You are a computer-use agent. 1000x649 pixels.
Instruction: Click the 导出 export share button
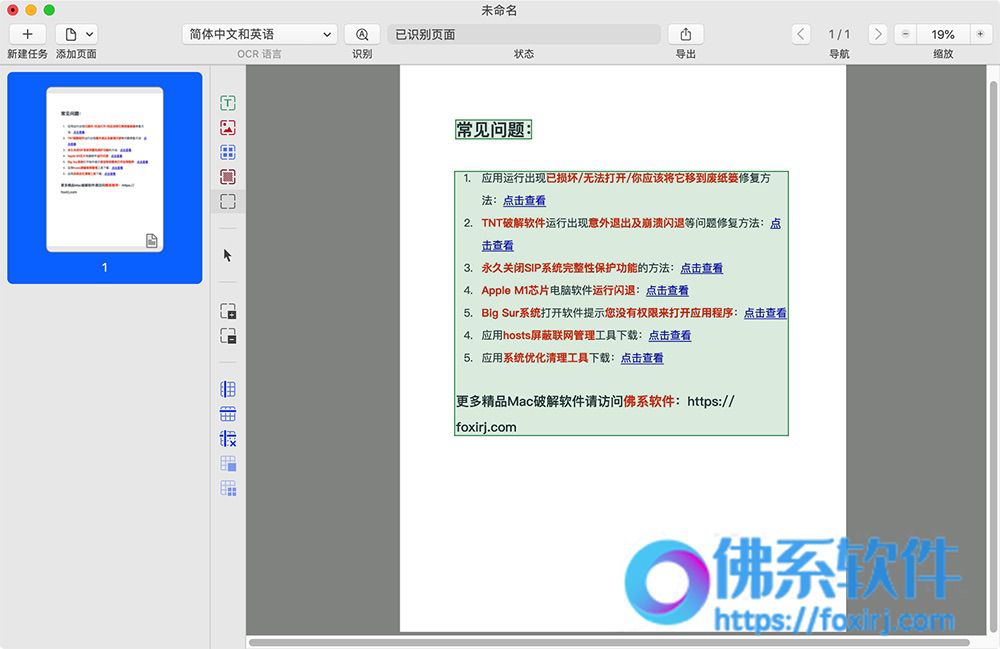click(686, 34)
